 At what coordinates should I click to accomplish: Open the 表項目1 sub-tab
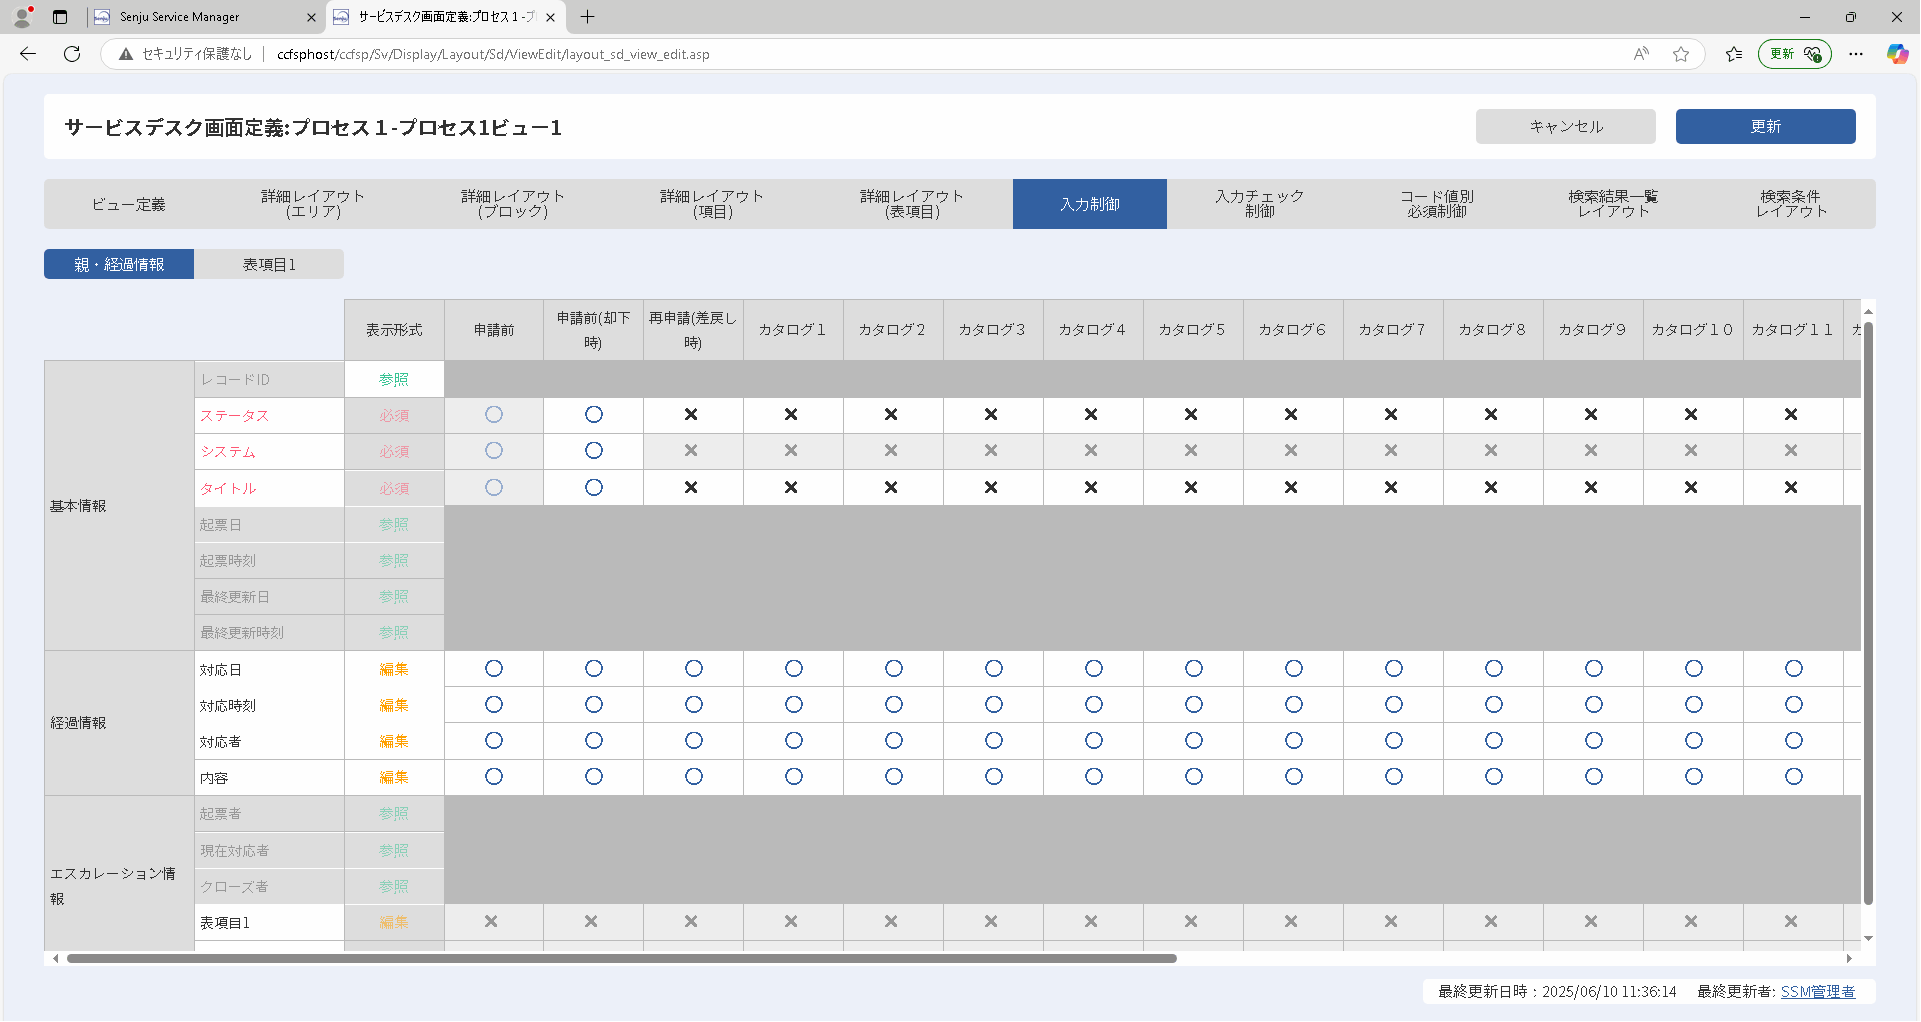point(269,264)
